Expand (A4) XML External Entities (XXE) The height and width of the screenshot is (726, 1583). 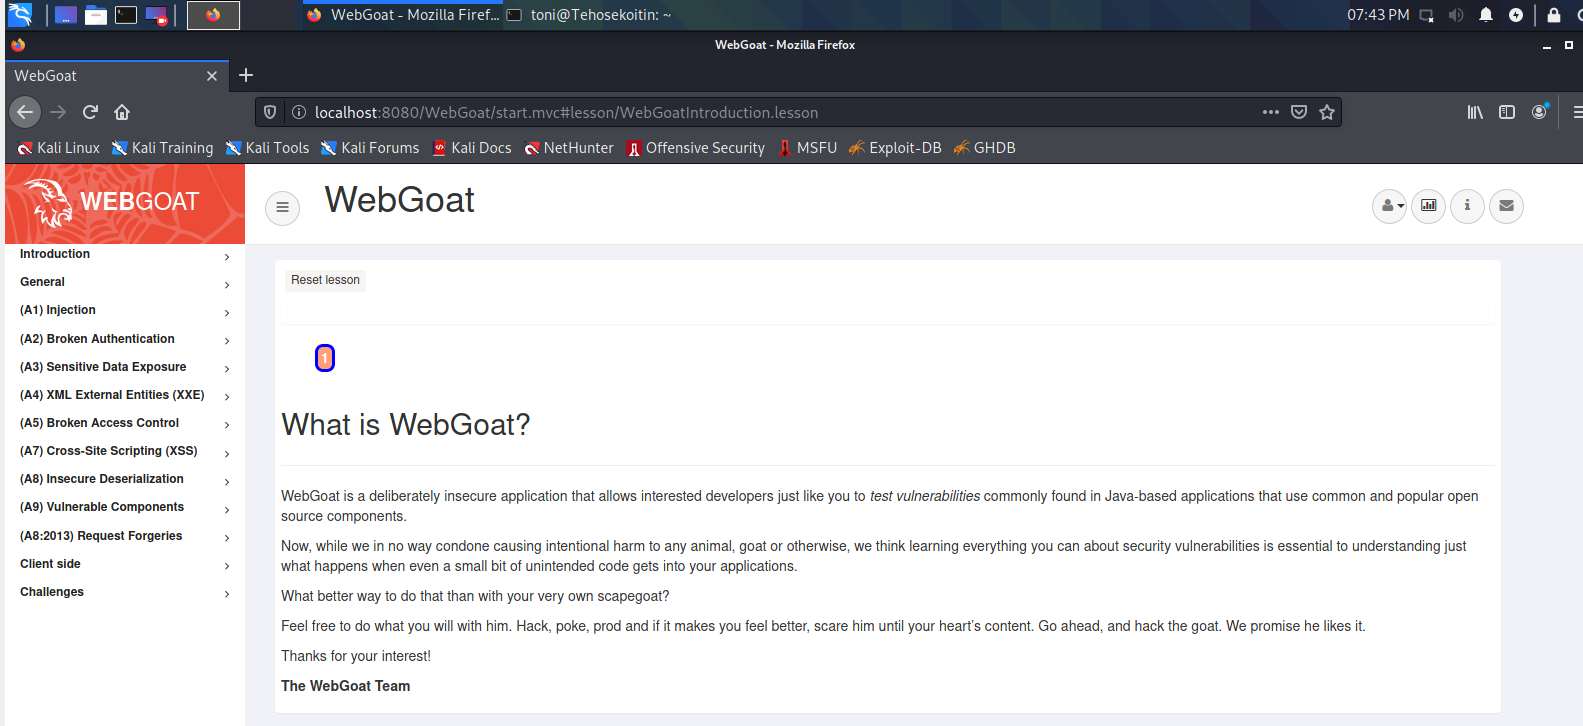125,396
